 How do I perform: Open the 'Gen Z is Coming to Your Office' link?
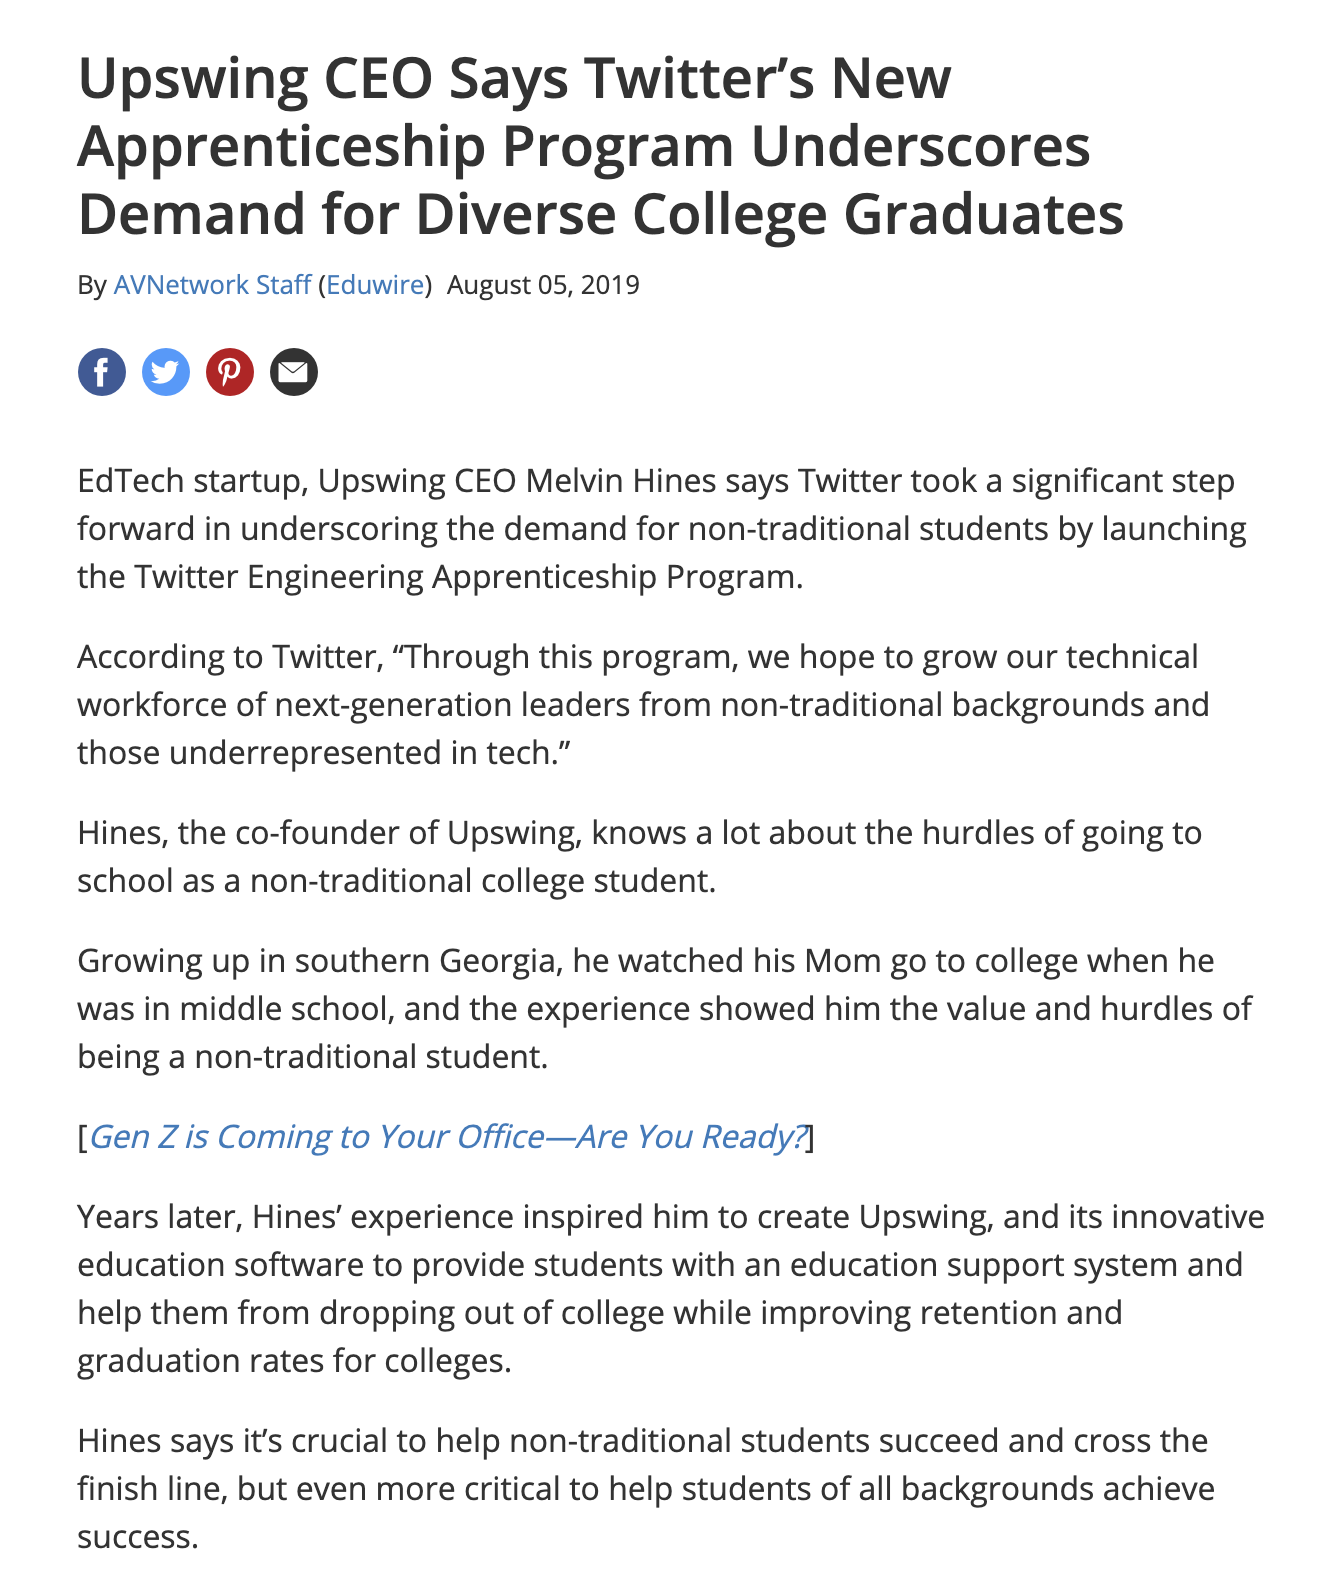[x=447, y=1137]
